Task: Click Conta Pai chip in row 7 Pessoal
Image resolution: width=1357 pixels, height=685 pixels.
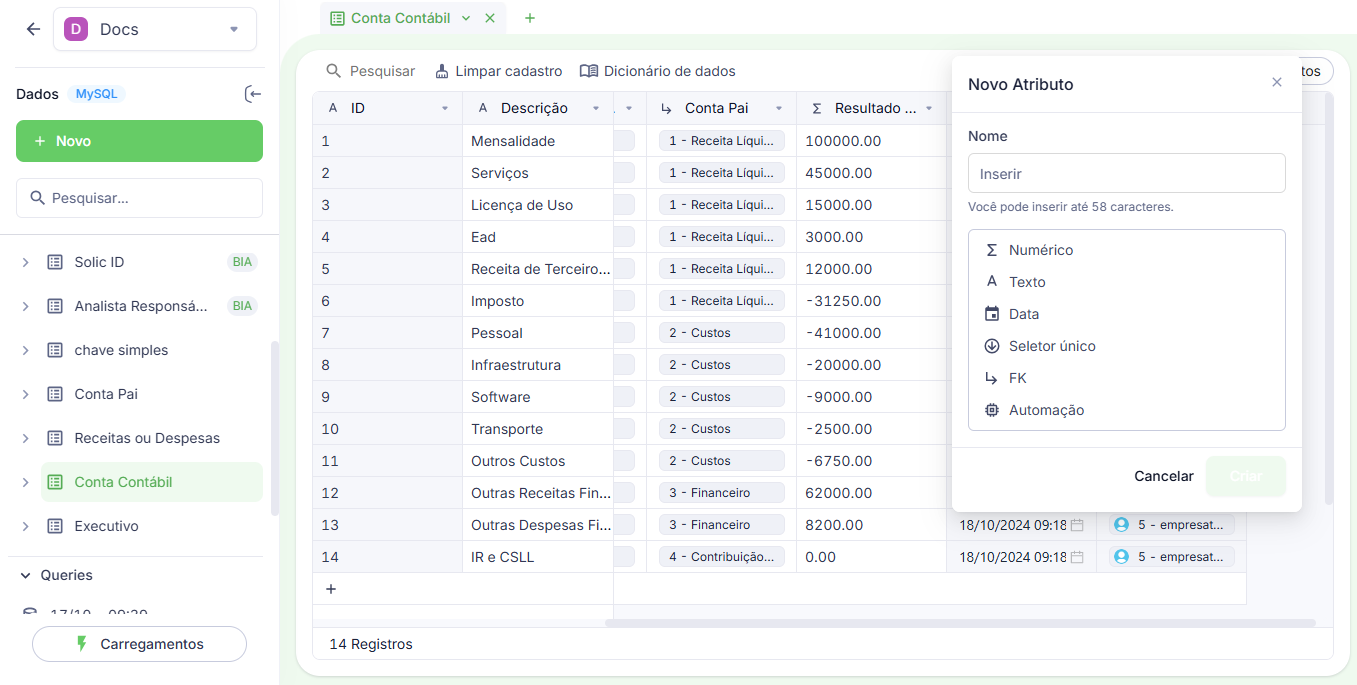Action: (721, 333)
